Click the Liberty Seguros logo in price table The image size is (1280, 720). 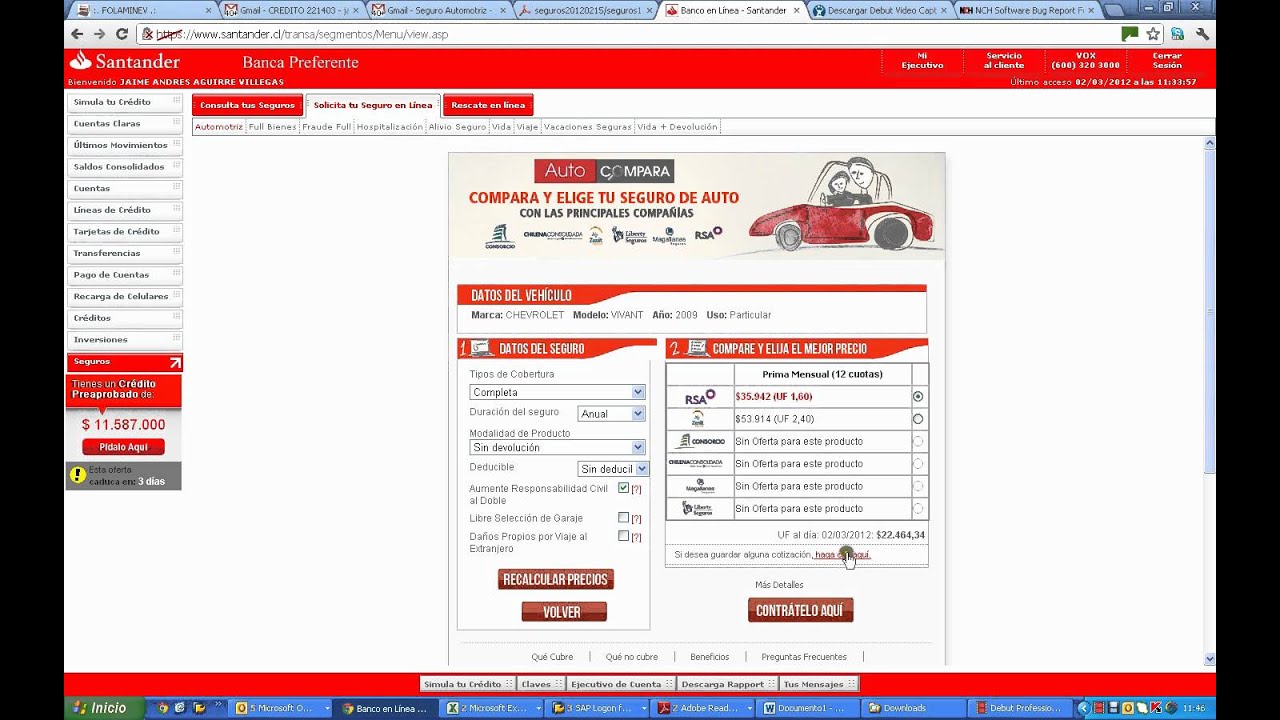697,508
